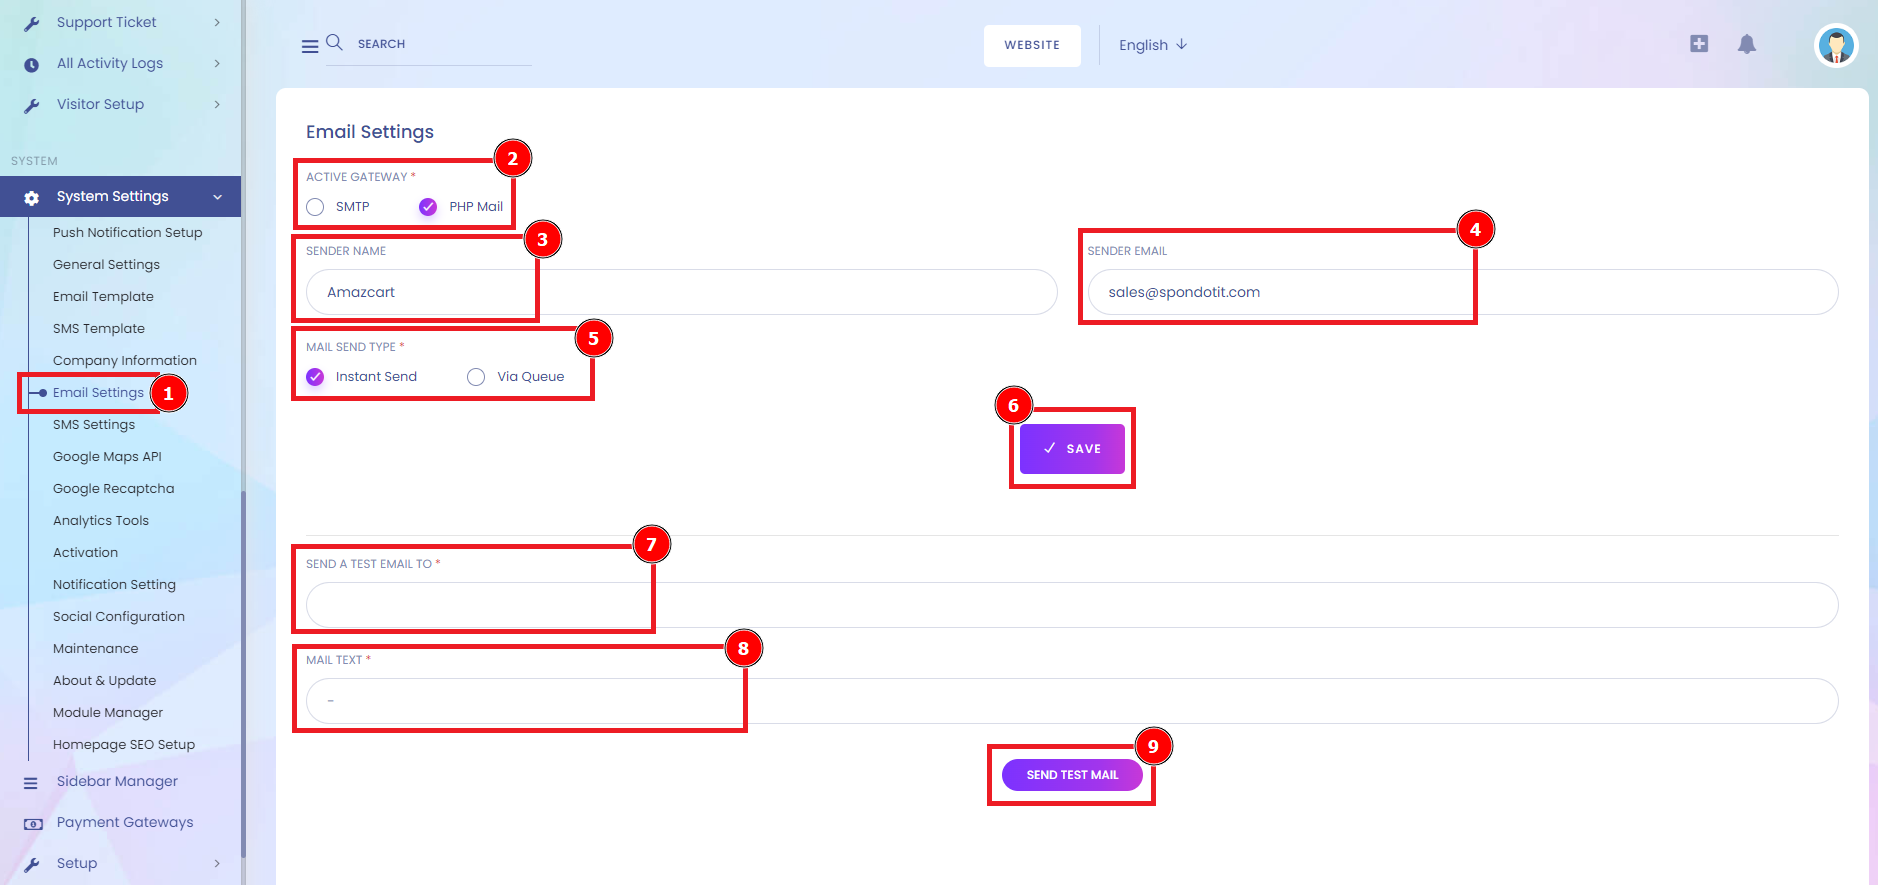The image size is (1878, 885).
Task: Select the PHP Mail radio button
Action: (428, 207)
